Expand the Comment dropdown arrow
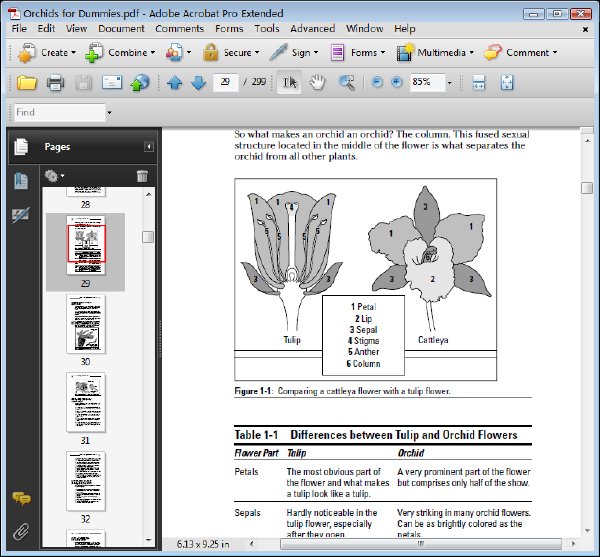Image resolution: width=600 pixels, height=557 pixels. coord(555,53)
